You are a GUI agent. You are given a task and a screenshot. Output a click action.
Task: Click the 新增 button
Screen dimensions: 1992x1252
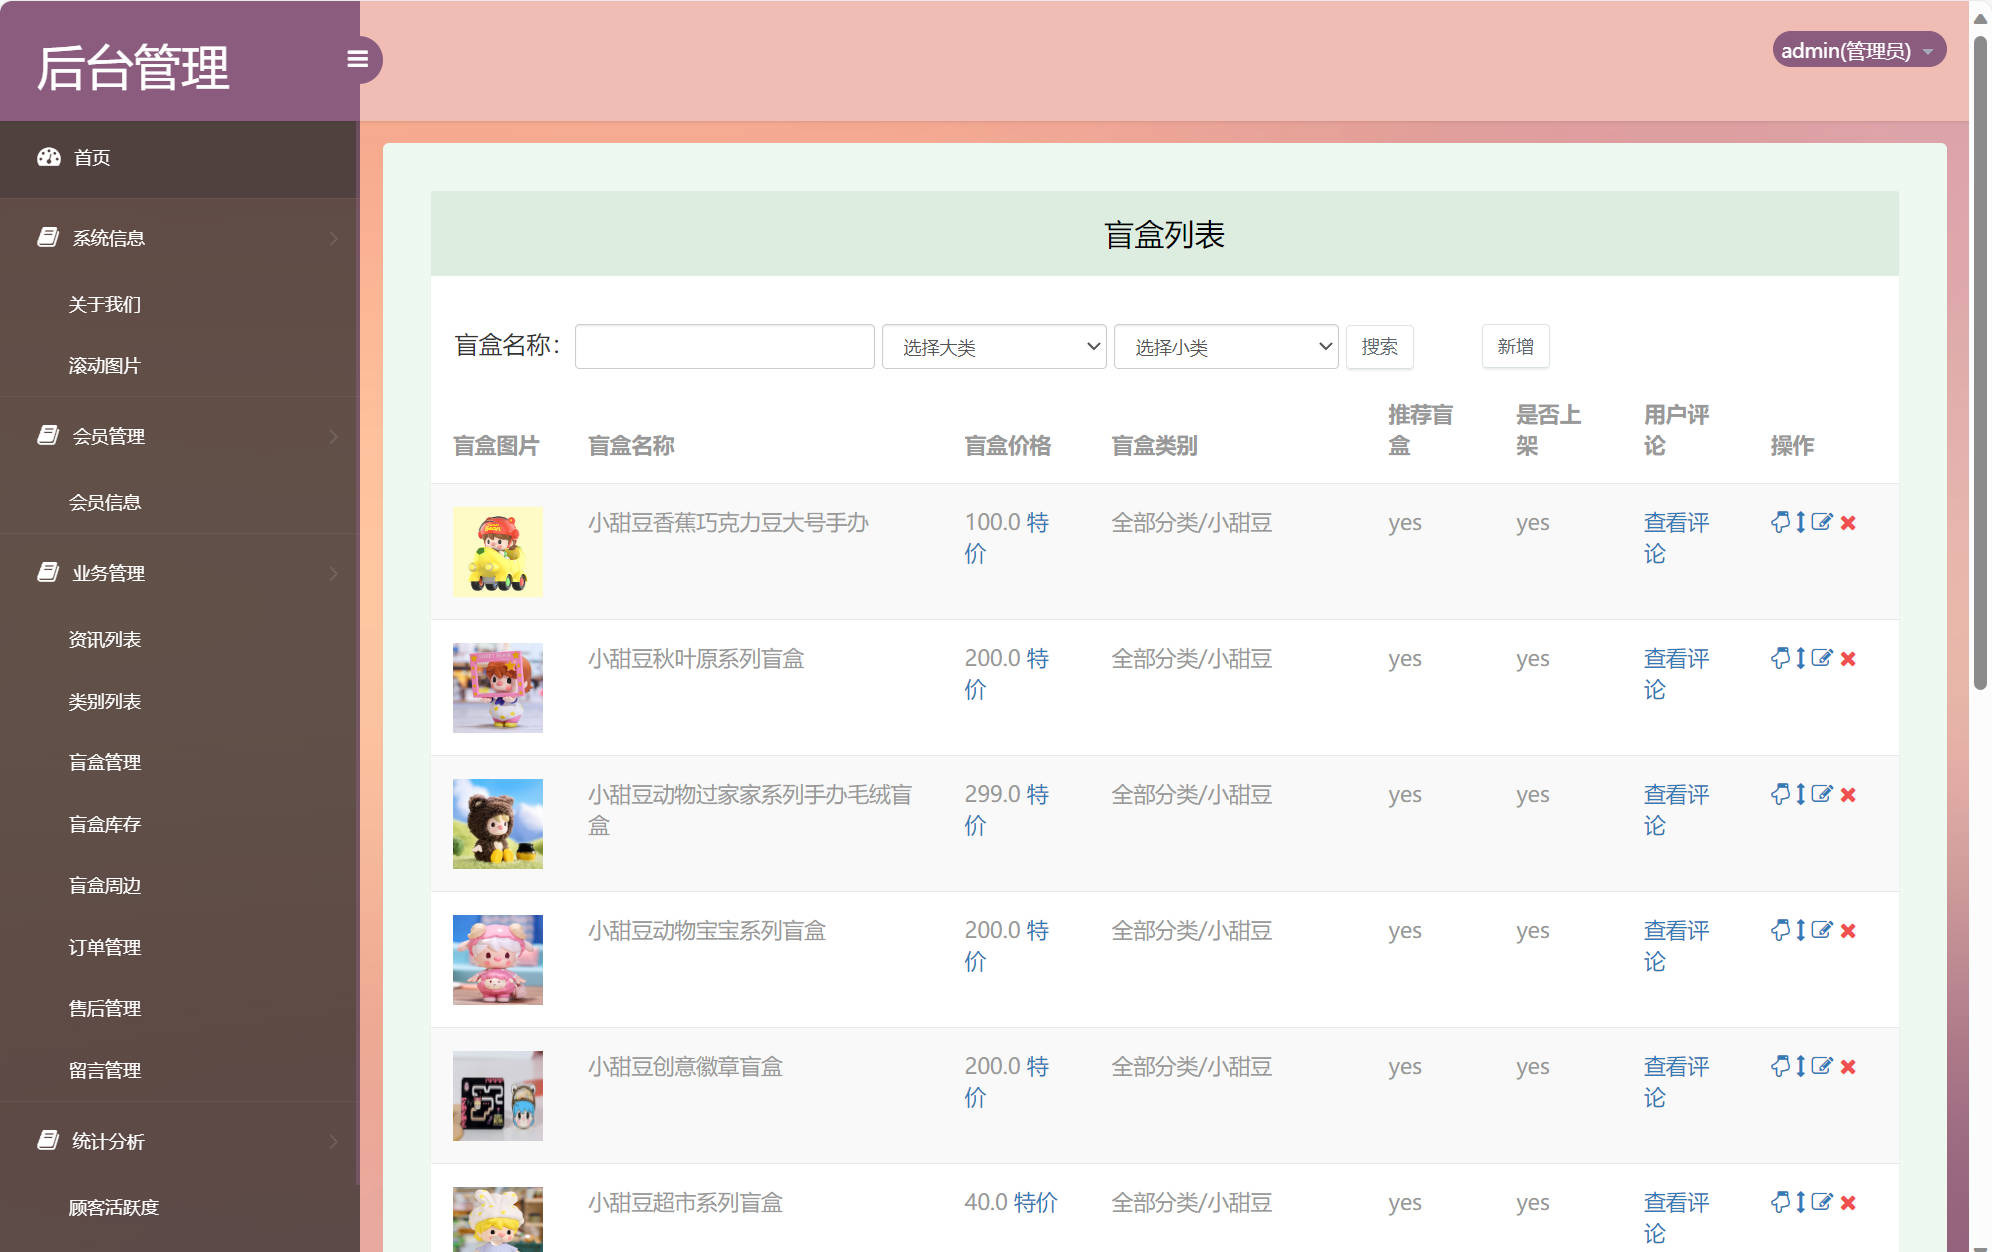[1515, 346]
